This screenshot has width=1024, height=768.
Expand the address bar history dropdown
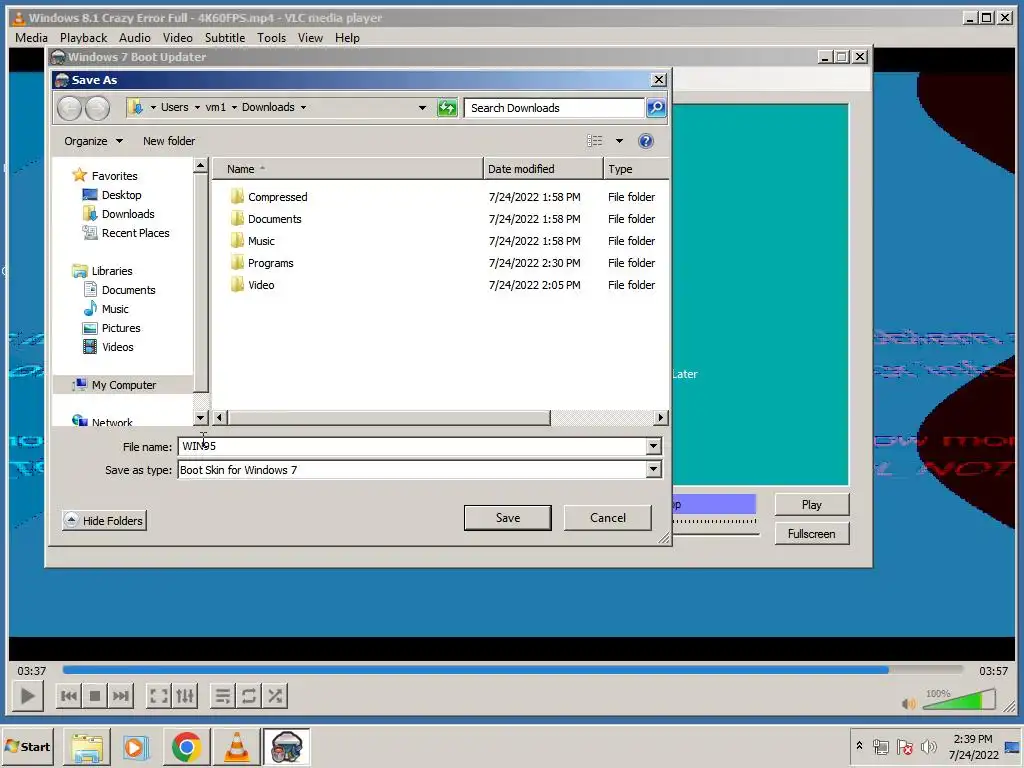point(423,108)
